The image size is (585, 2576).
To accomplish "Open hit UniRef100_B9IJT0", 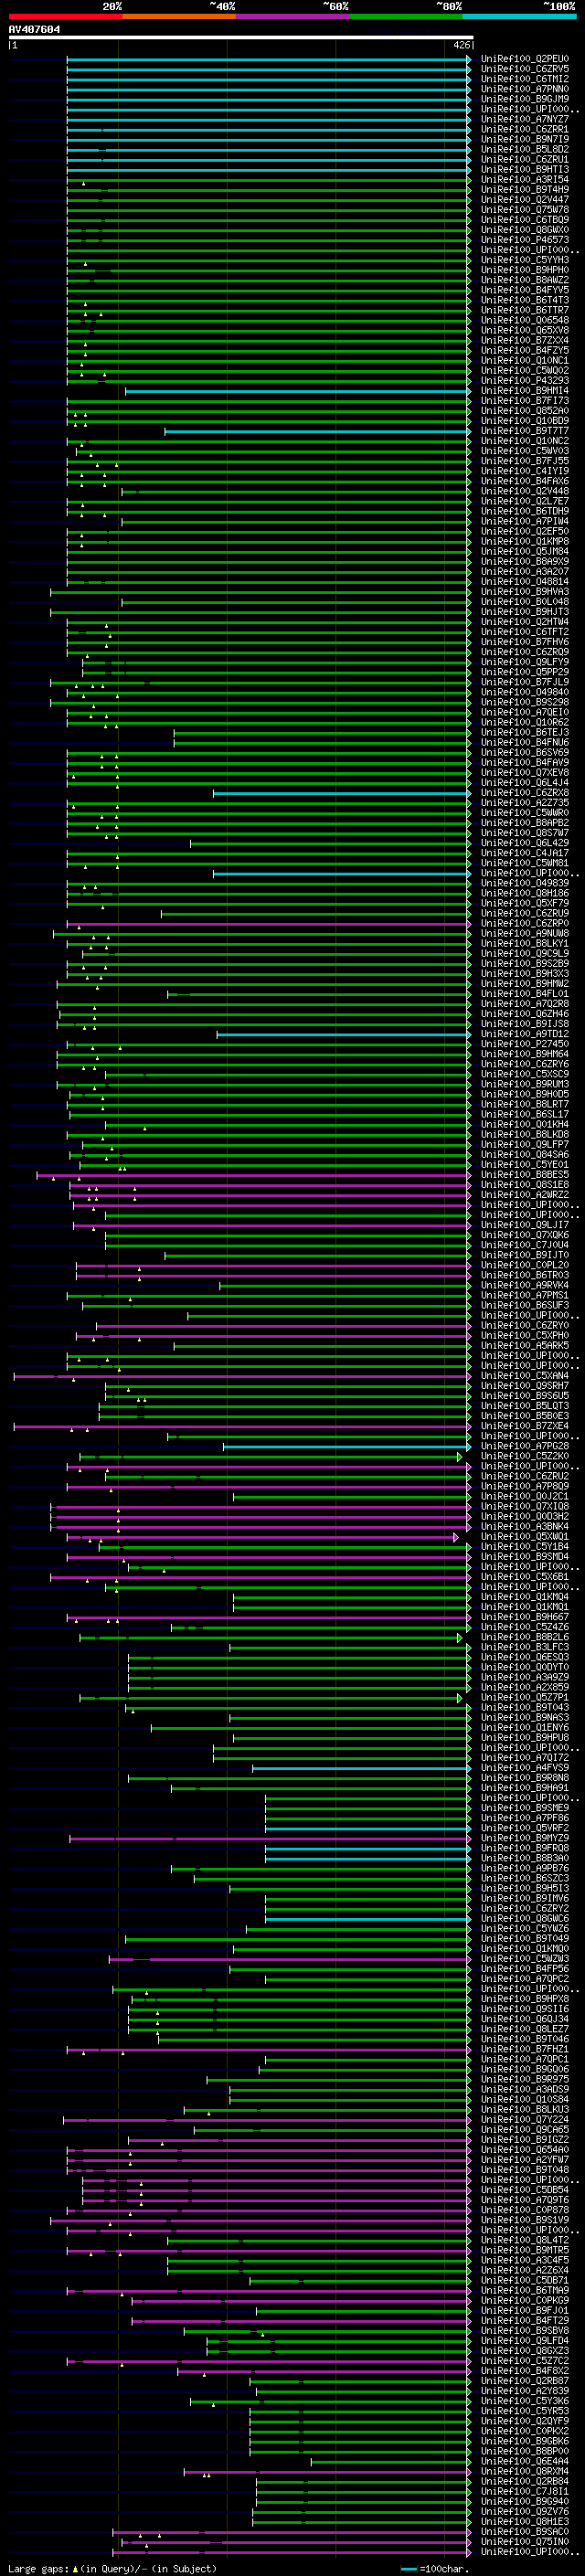I will click(x=525, y=1255).
